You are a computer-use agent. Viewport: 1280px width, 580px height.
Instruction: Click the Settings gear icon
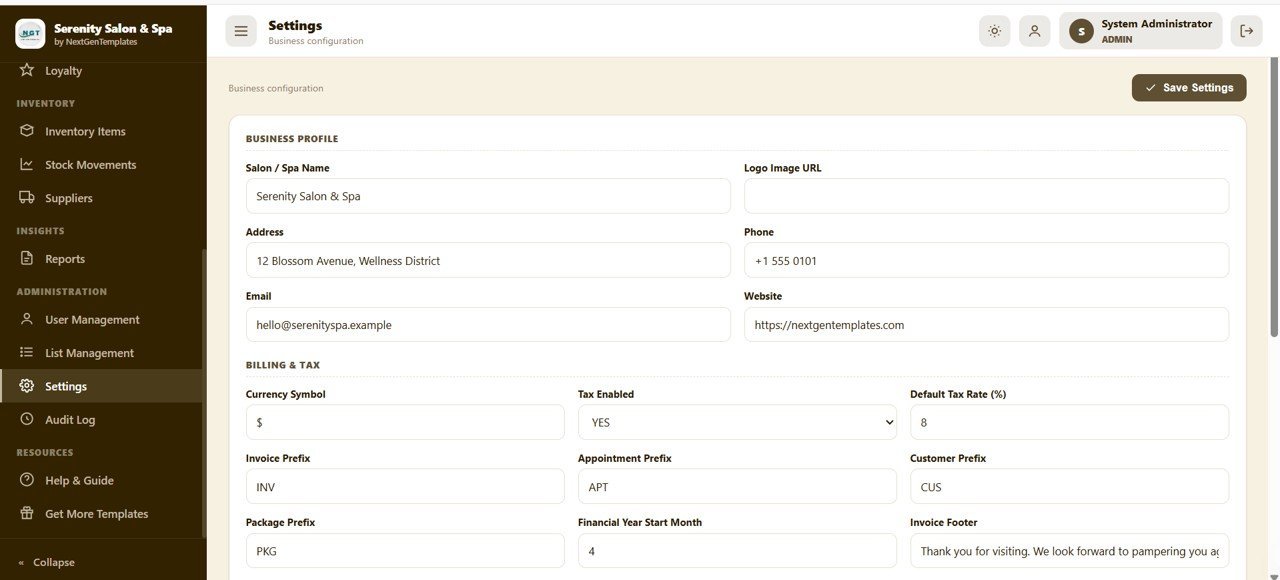[x=27, y=386]
